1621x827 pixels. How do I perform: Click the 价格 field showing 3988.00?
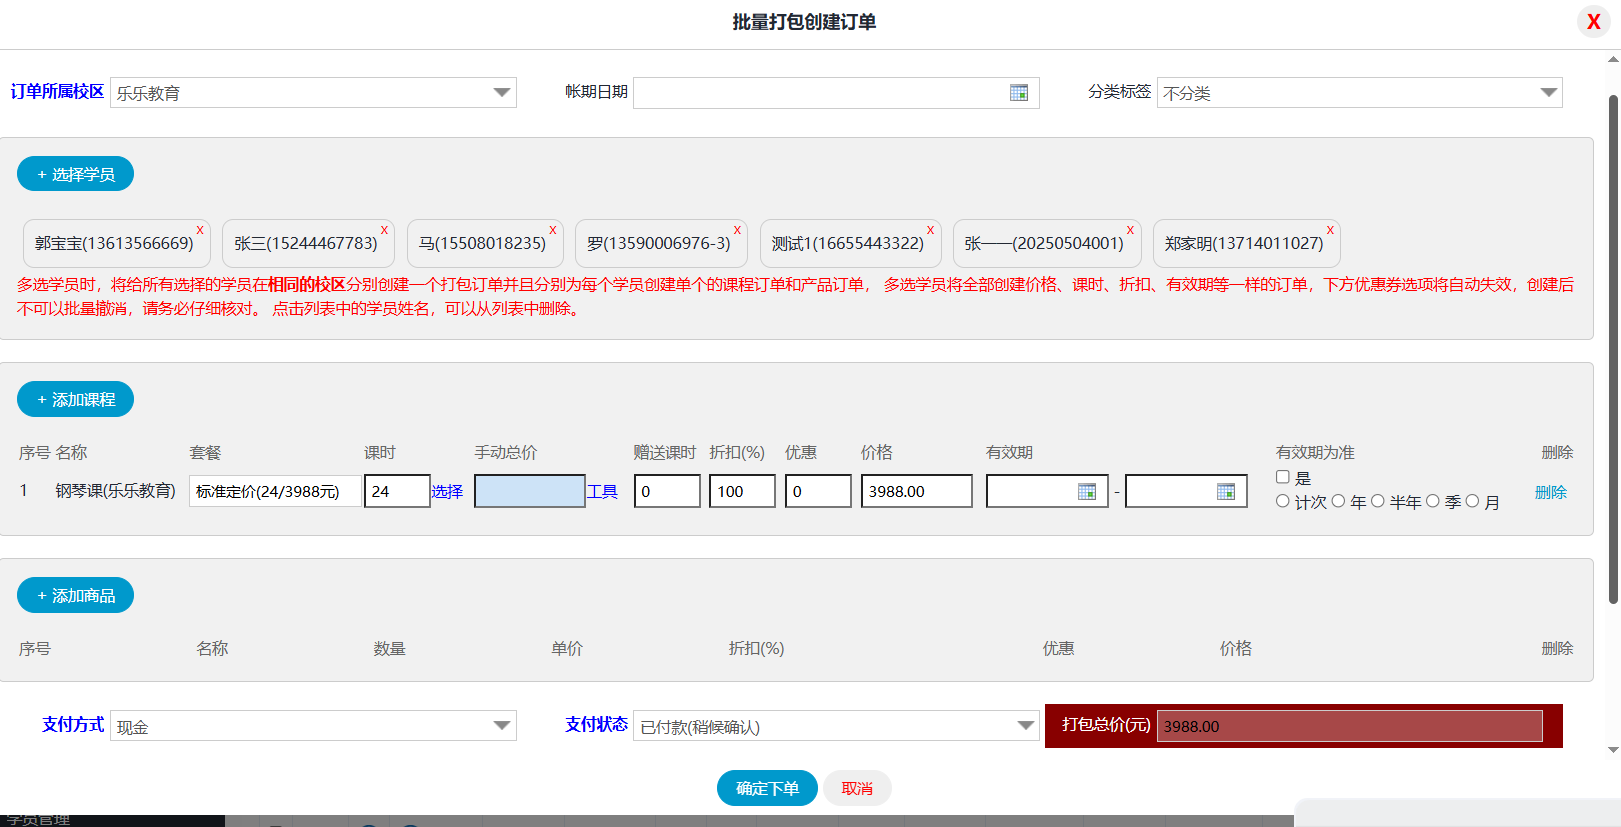[x=917, y=491]
